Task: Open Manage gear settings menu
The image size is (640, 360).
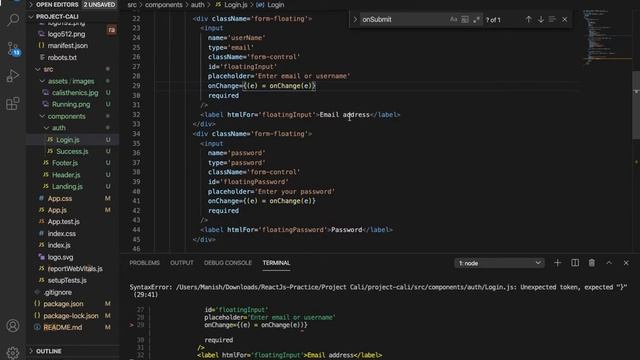Action: [13, 353]
